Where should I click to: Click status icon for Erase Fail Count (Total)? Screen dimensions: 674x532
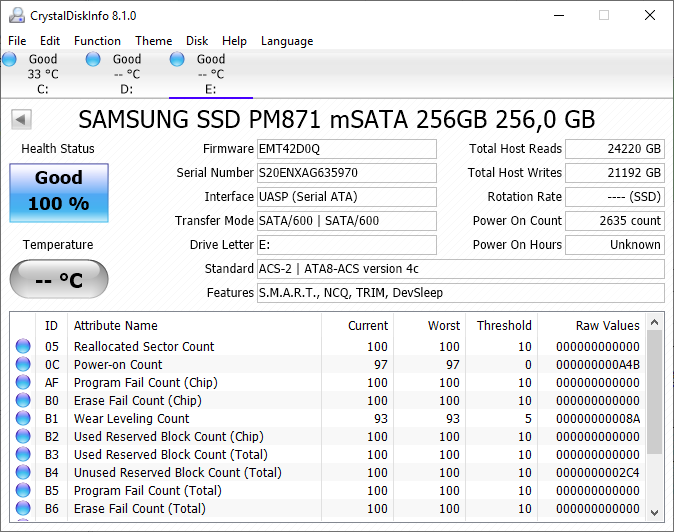[x=23, y=509]
